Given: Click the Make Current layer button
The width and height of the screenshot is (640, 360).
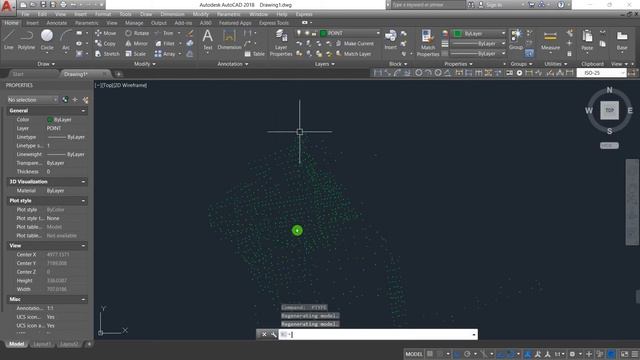Looking at the screenshot, I should click(355, 43).
